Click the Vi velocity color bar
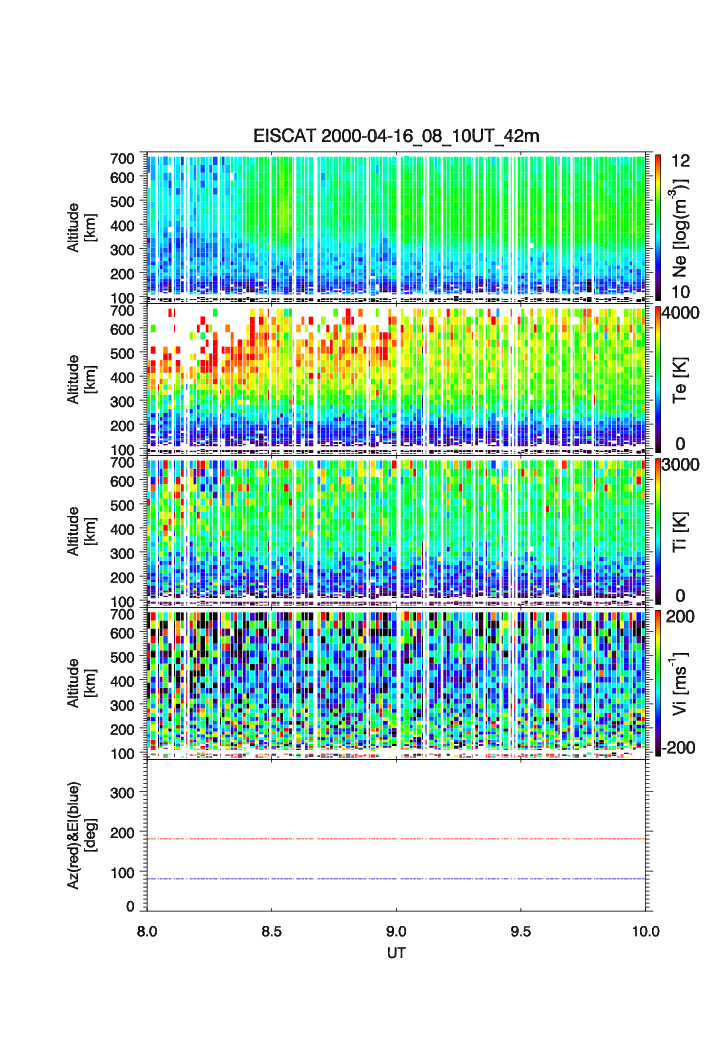The width and height of the screenshot is (708, 1063). (x=658, y=681)
